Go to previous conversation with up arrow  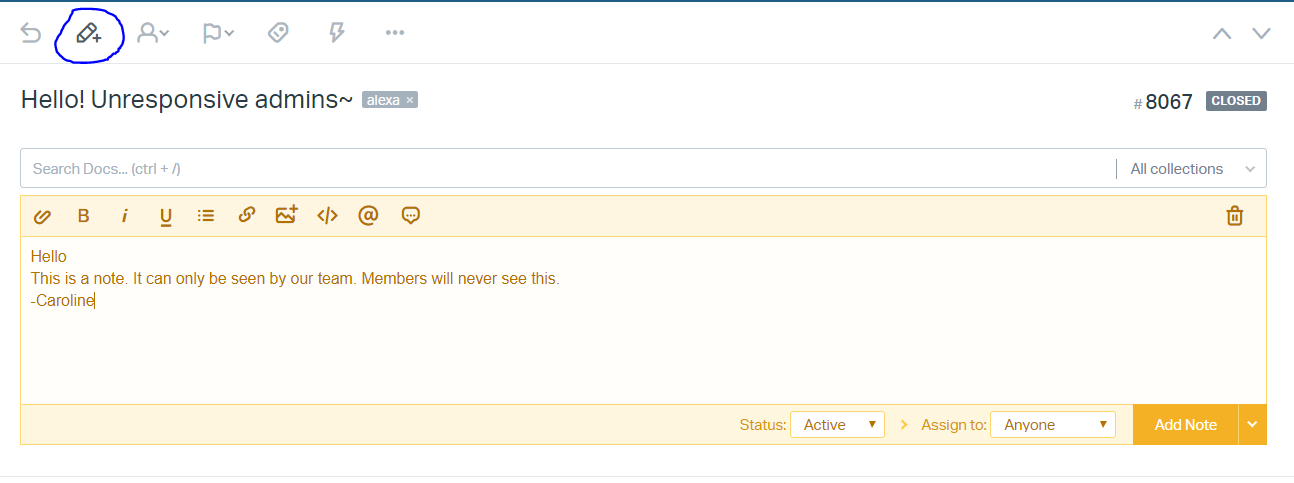(1222, 34)
